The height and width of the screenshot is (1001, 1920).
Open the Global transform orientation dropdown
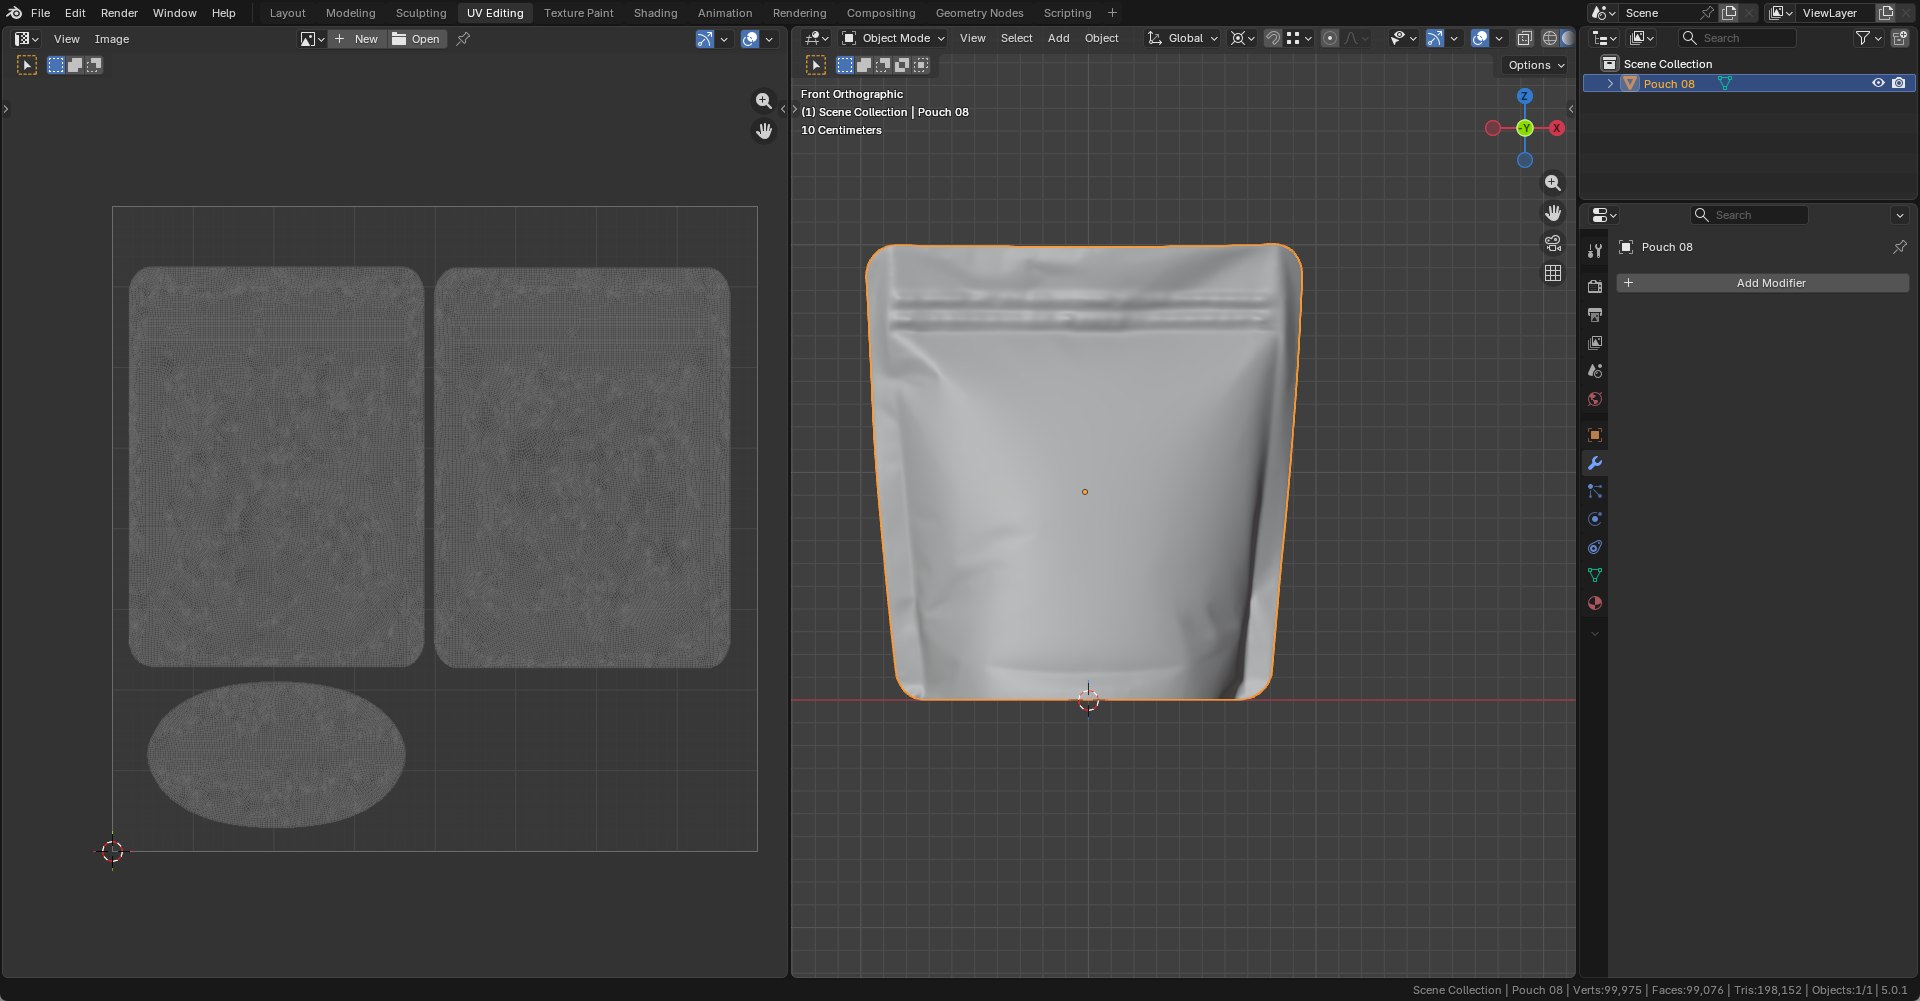1183,38
